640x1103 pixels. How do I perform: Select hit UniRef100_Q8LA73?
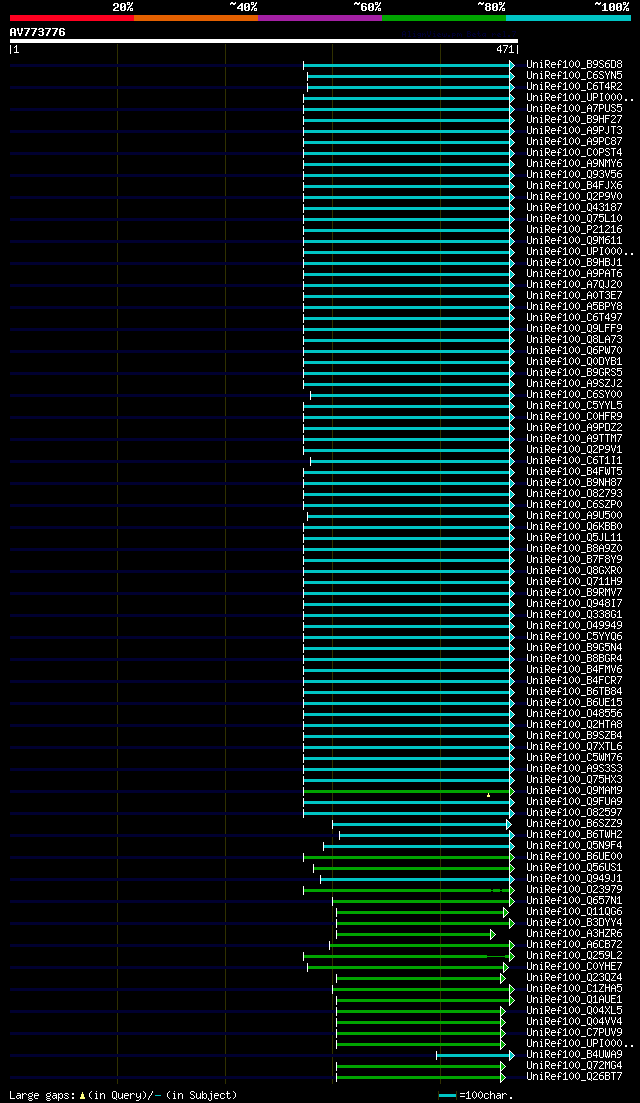[x=574, y=339]
